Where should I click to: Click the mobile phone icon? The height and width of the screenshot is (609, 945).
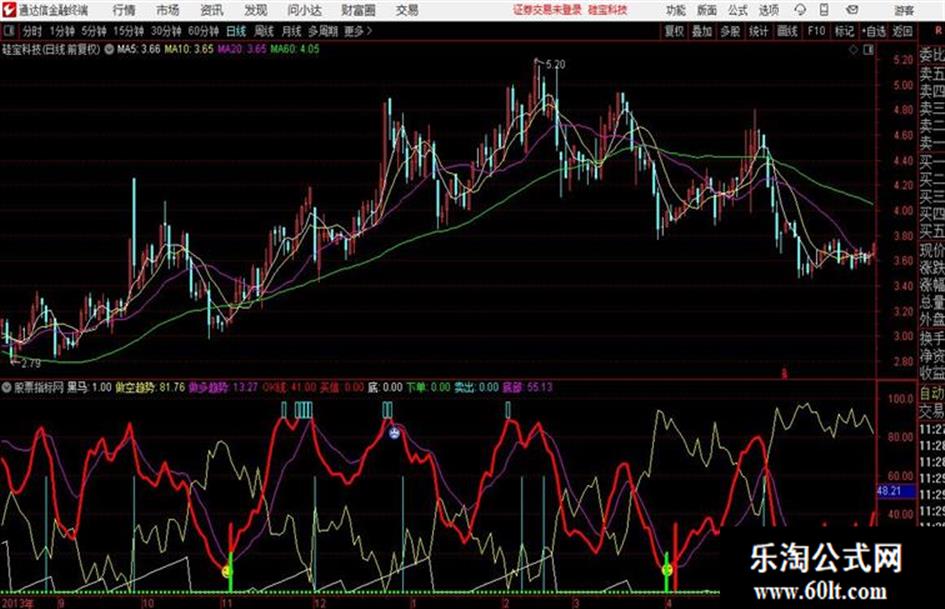point(824,10)
